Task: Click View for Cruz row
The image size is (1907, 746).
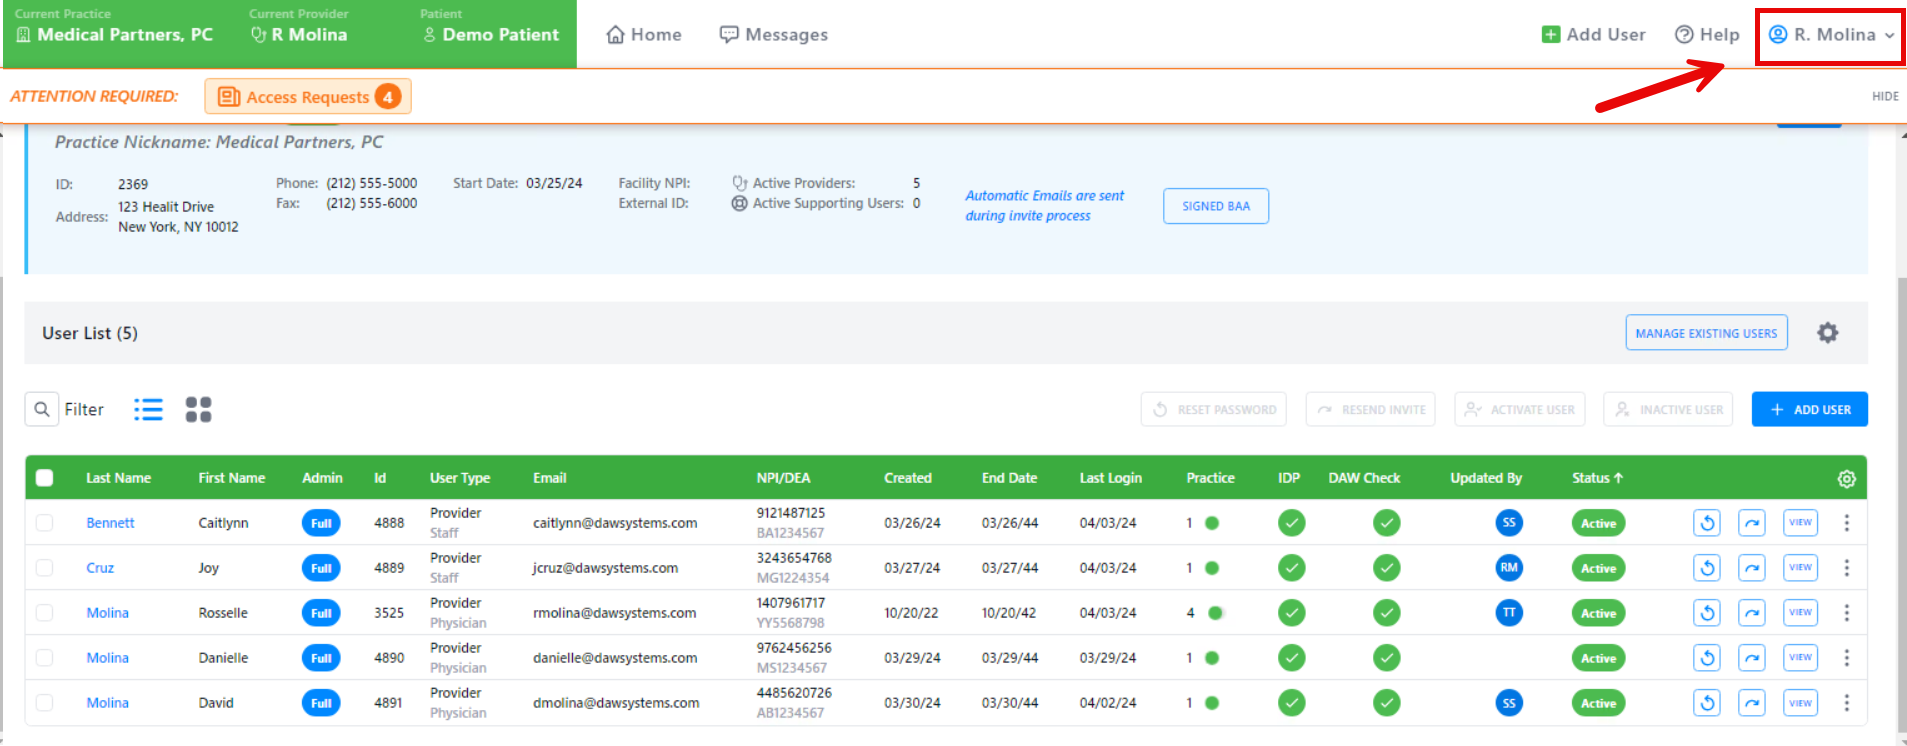Action: [x=1800, y=568]
